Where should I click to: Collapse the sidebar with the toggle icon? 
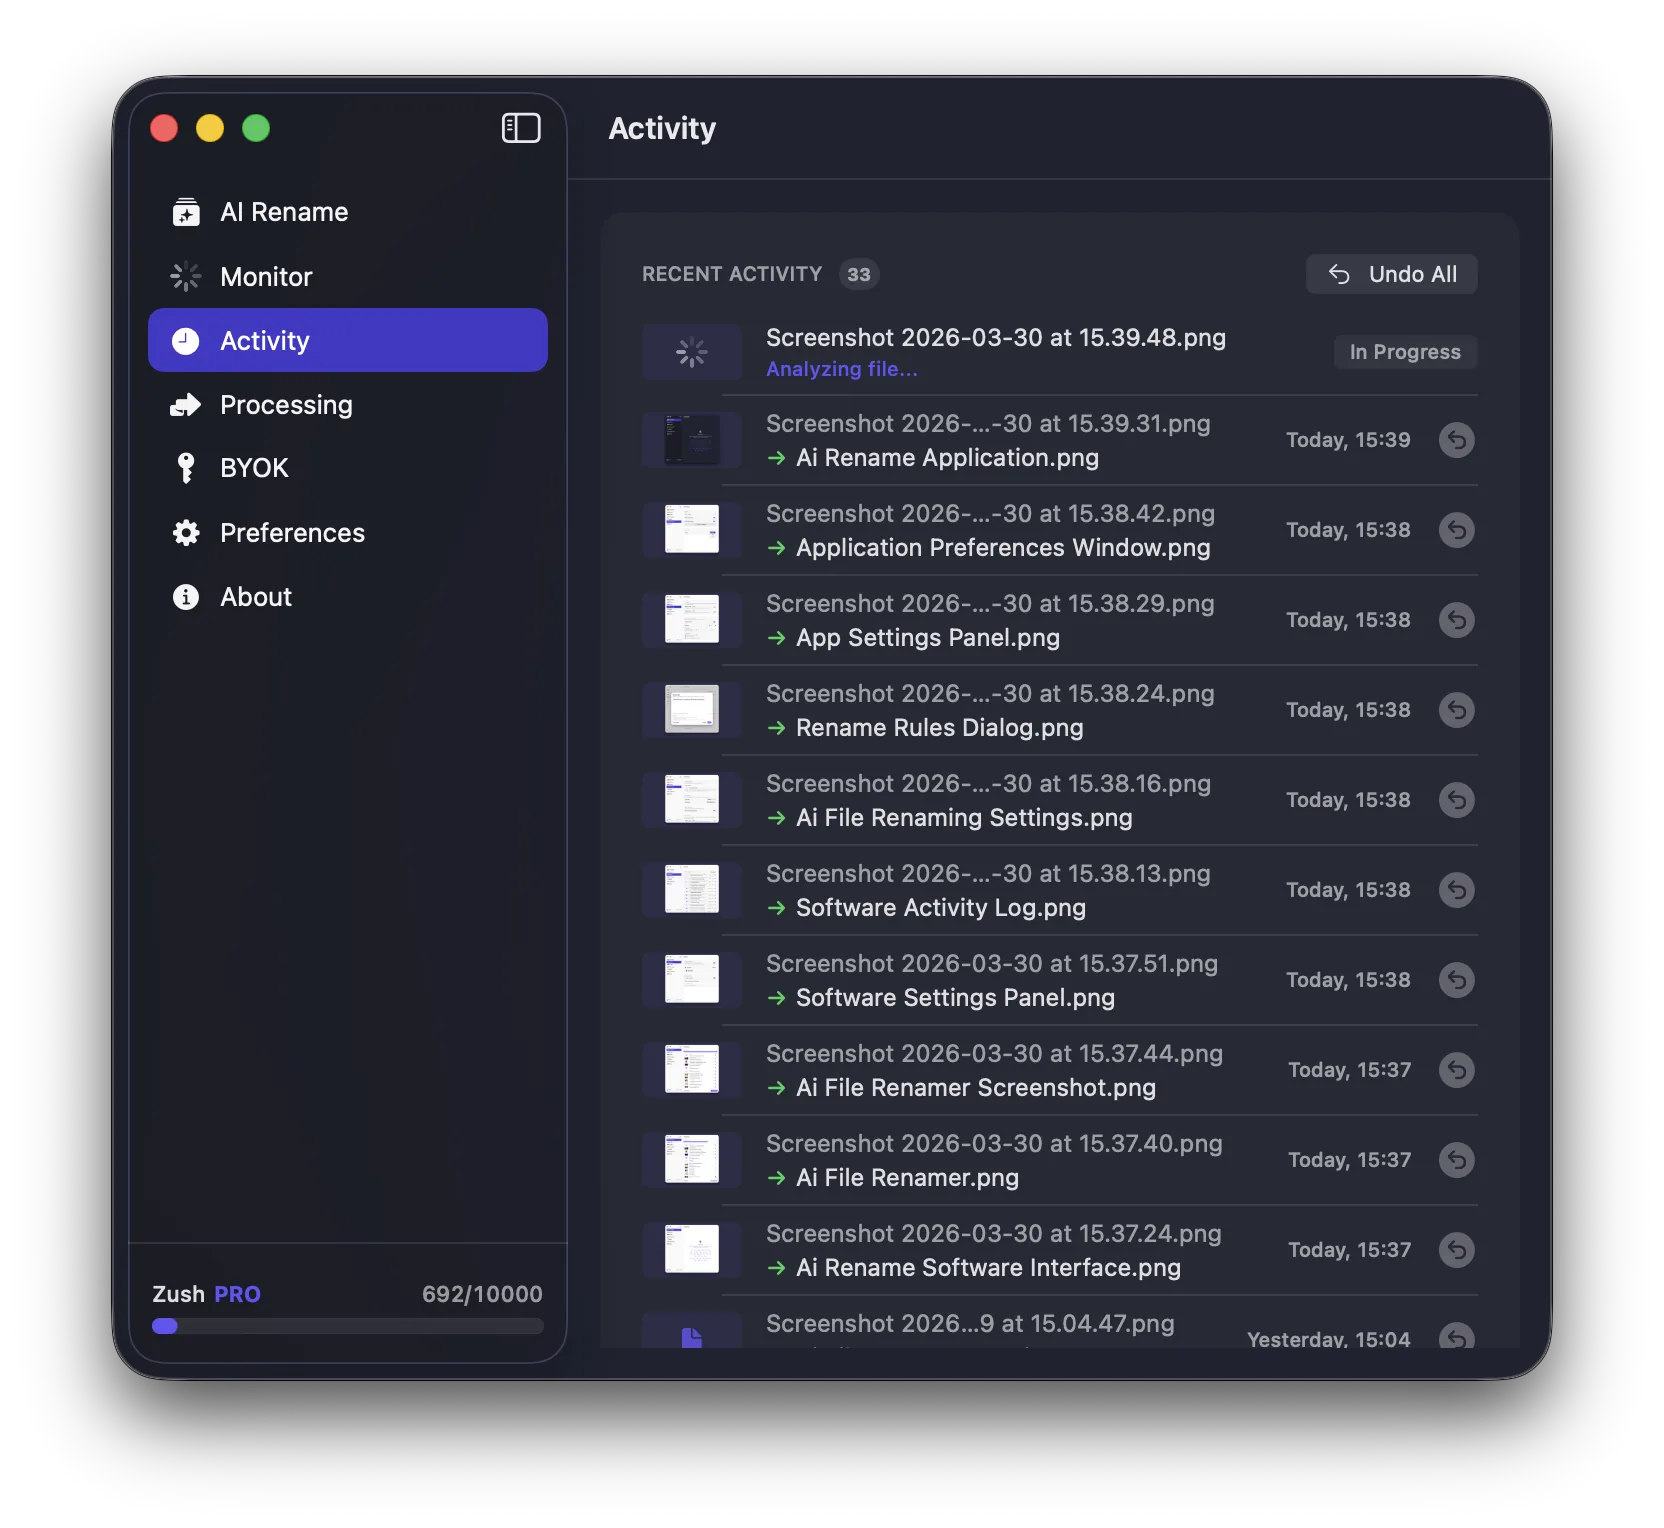521,128
